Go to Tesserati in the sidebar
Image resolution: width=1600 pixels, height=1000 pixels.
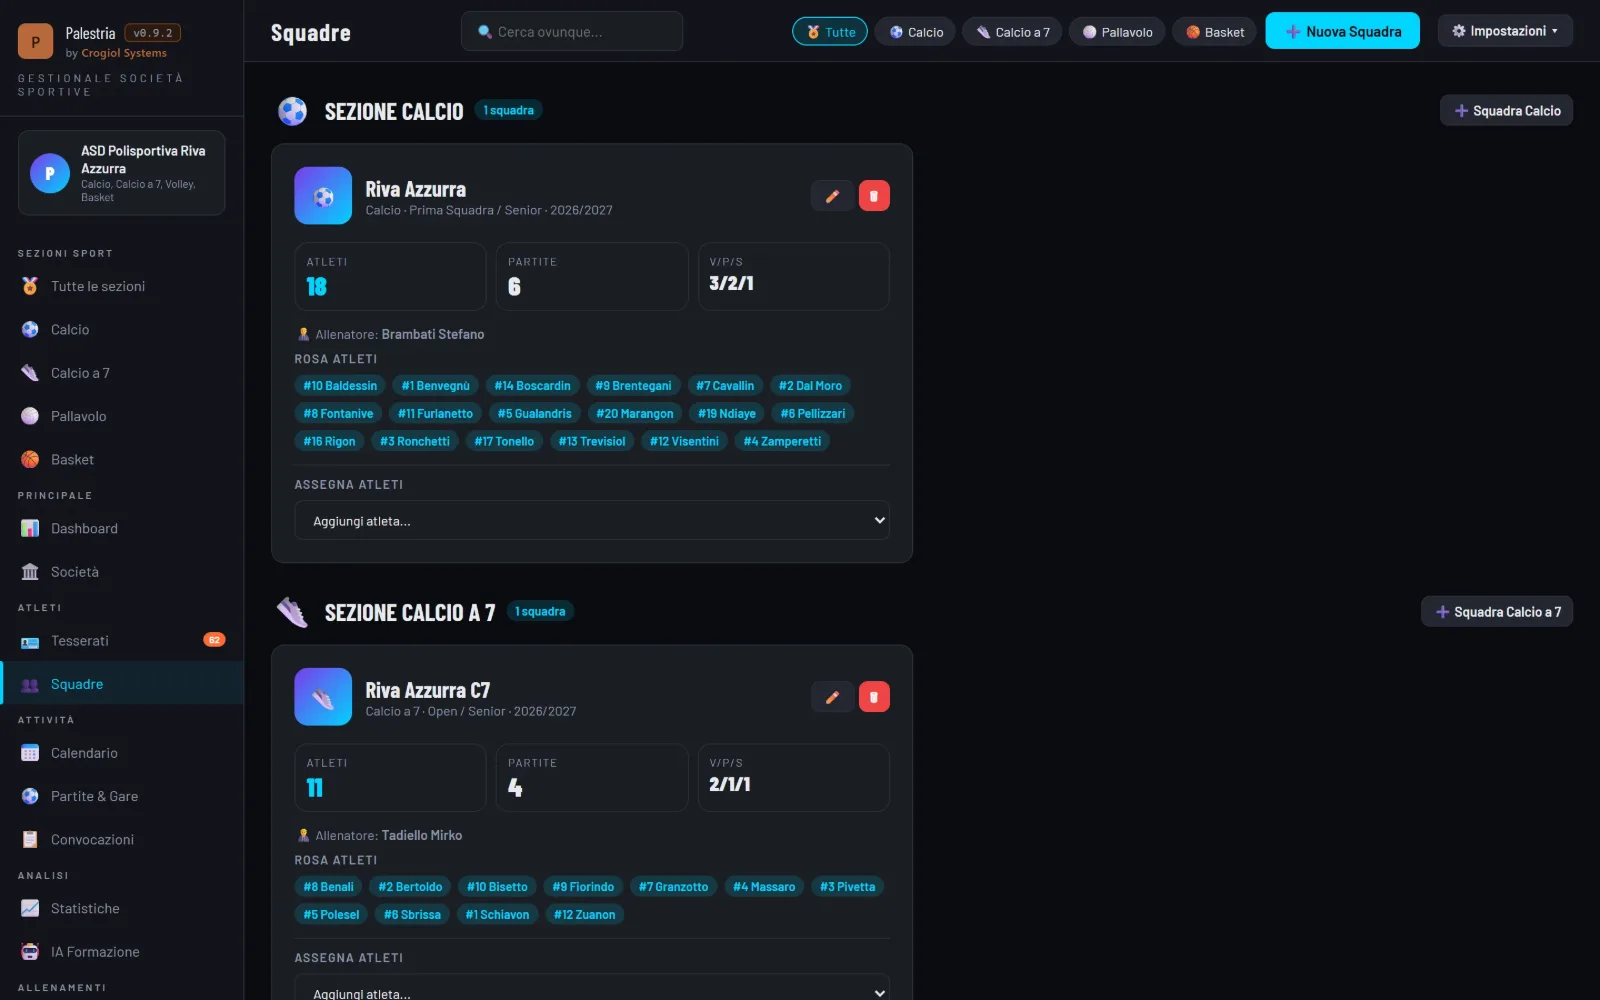(122, 641)
